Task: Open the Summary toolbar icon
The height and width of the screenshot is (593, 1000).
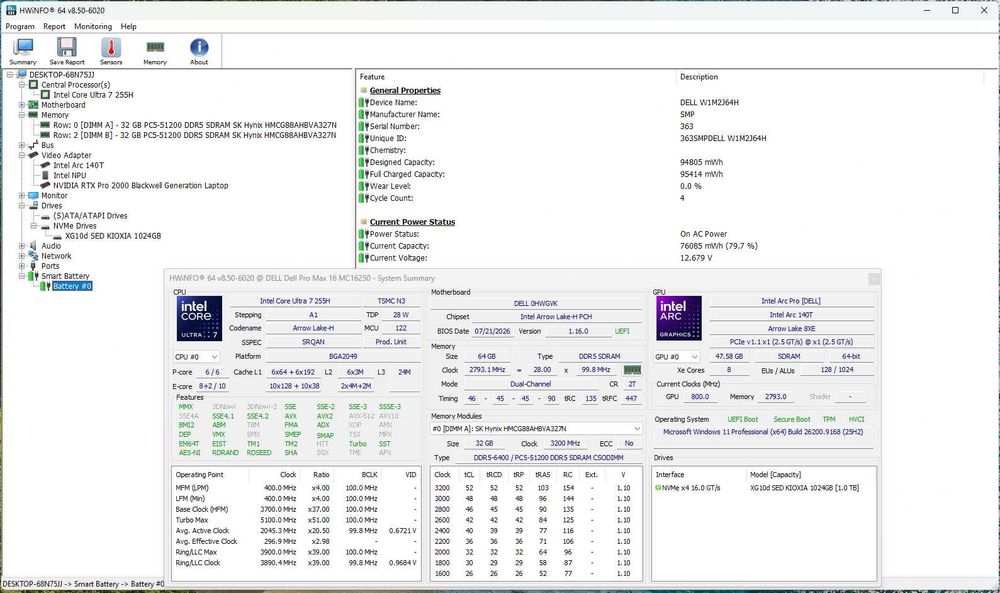Action: point(23,50)
